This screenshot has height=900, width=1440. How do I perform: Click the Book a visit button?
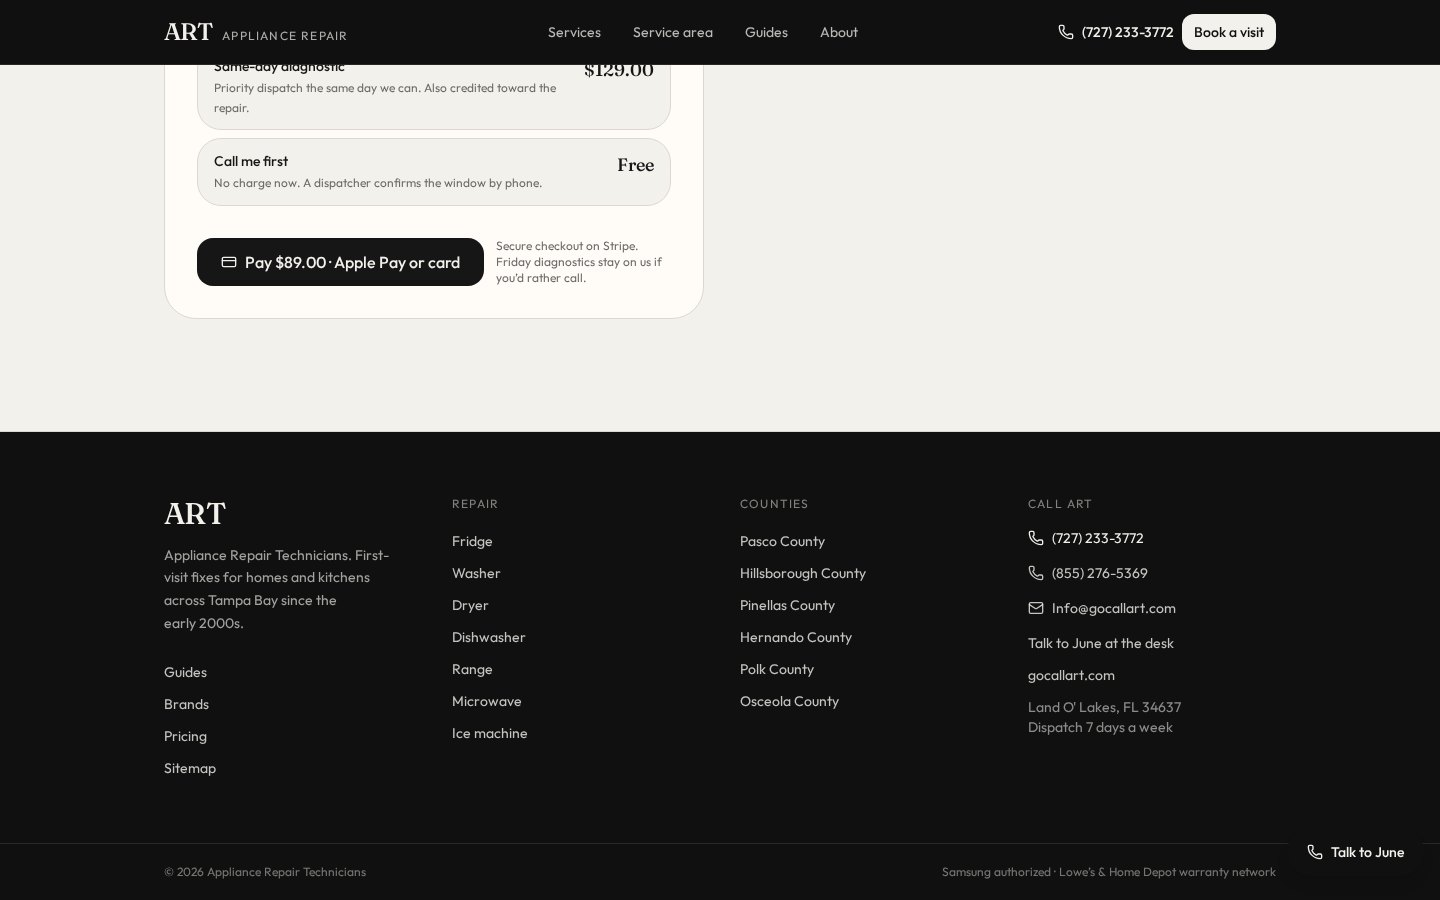1228,32
